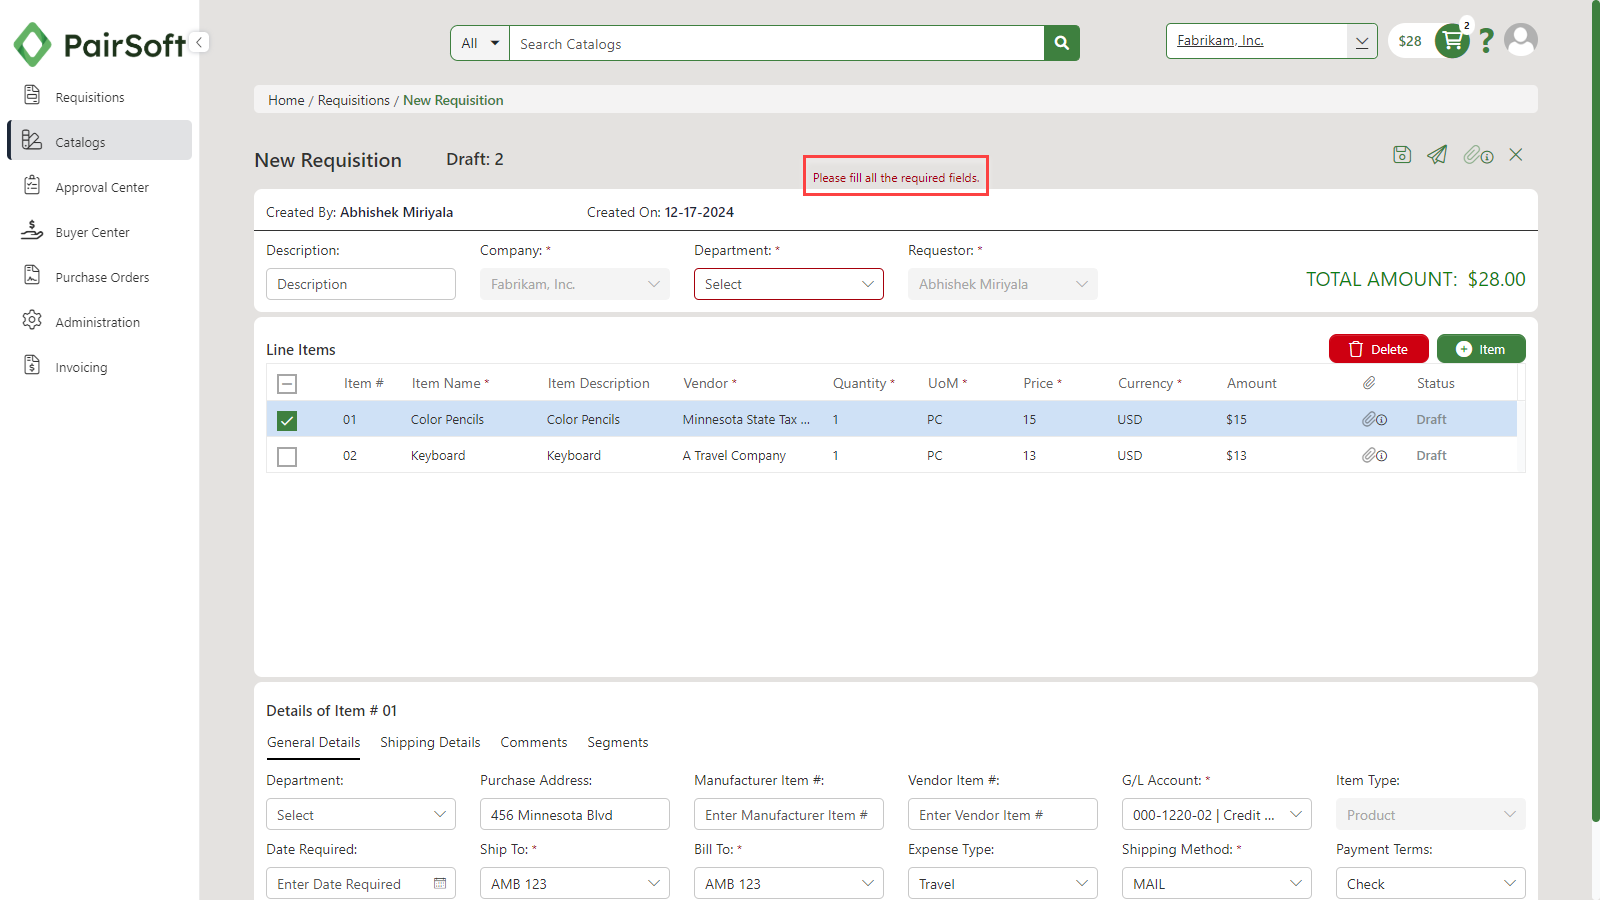
Task: Expand the Ship To dropdown
Action: (575, 884)
